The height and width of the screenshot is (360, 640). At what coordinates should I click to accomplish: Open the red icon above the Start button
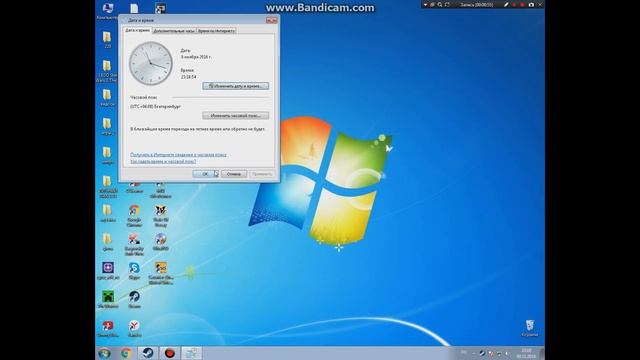point(108,329)
